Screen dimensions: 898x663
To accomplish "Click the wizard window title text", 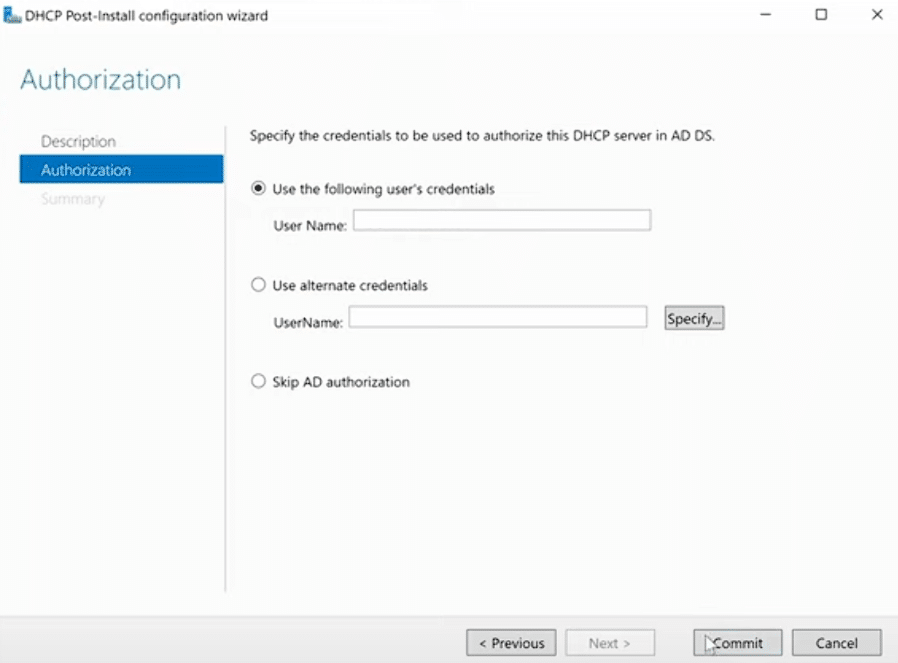I will pyautogui.click(x=146, y=15).
